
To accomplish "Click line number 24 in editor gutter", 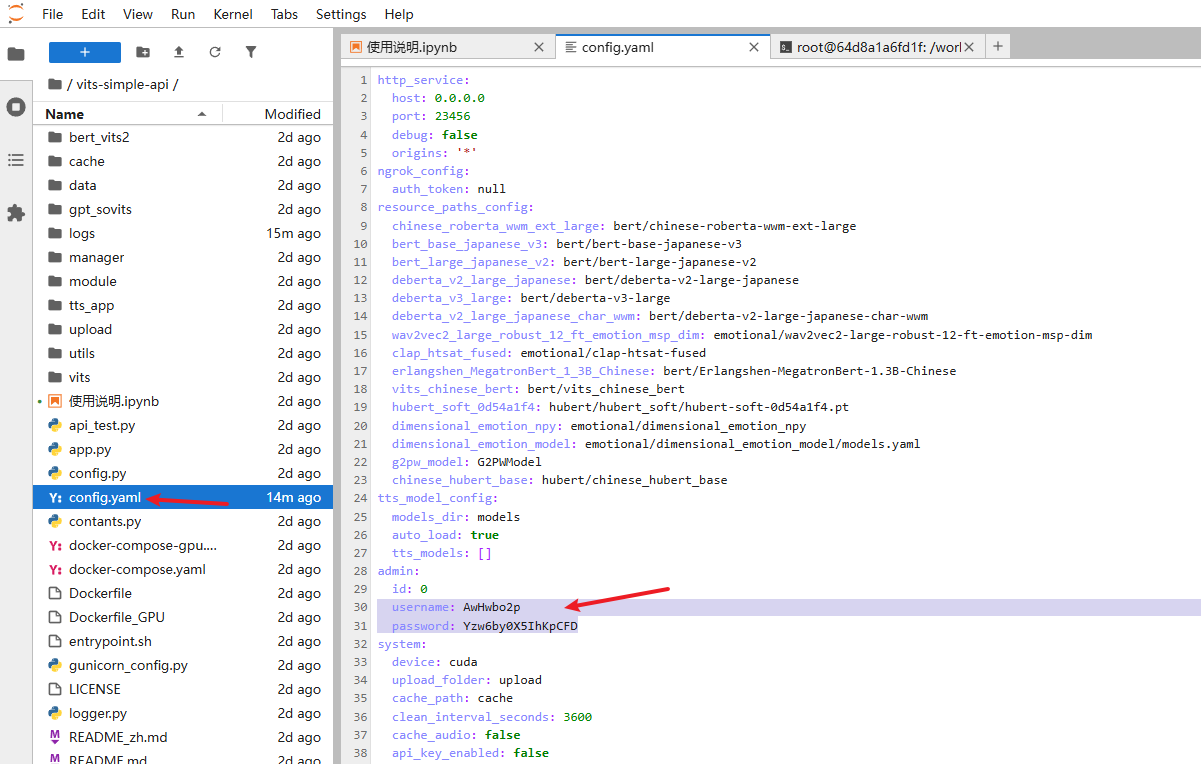I will 362,498.
